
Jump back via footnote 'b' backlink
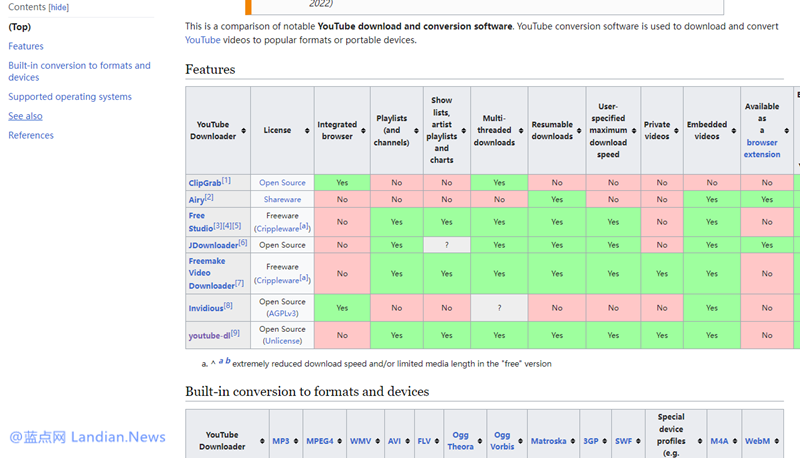(228, 361)
